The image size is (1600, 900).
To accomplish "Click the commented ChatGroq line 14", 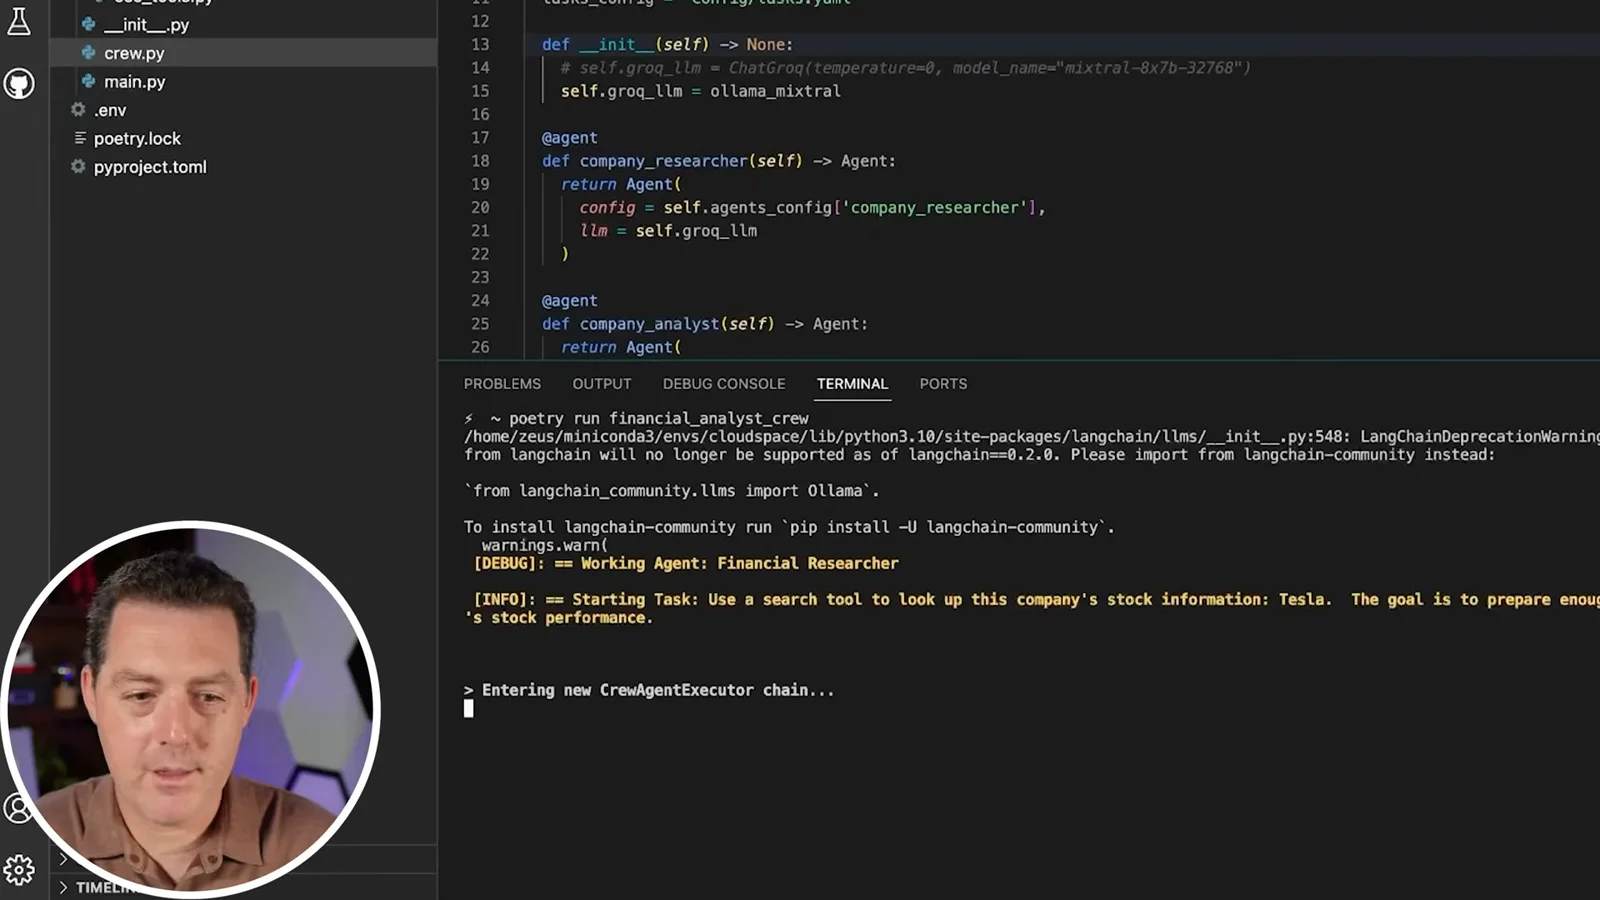I will pyautogui.click(x=905, y=68).
